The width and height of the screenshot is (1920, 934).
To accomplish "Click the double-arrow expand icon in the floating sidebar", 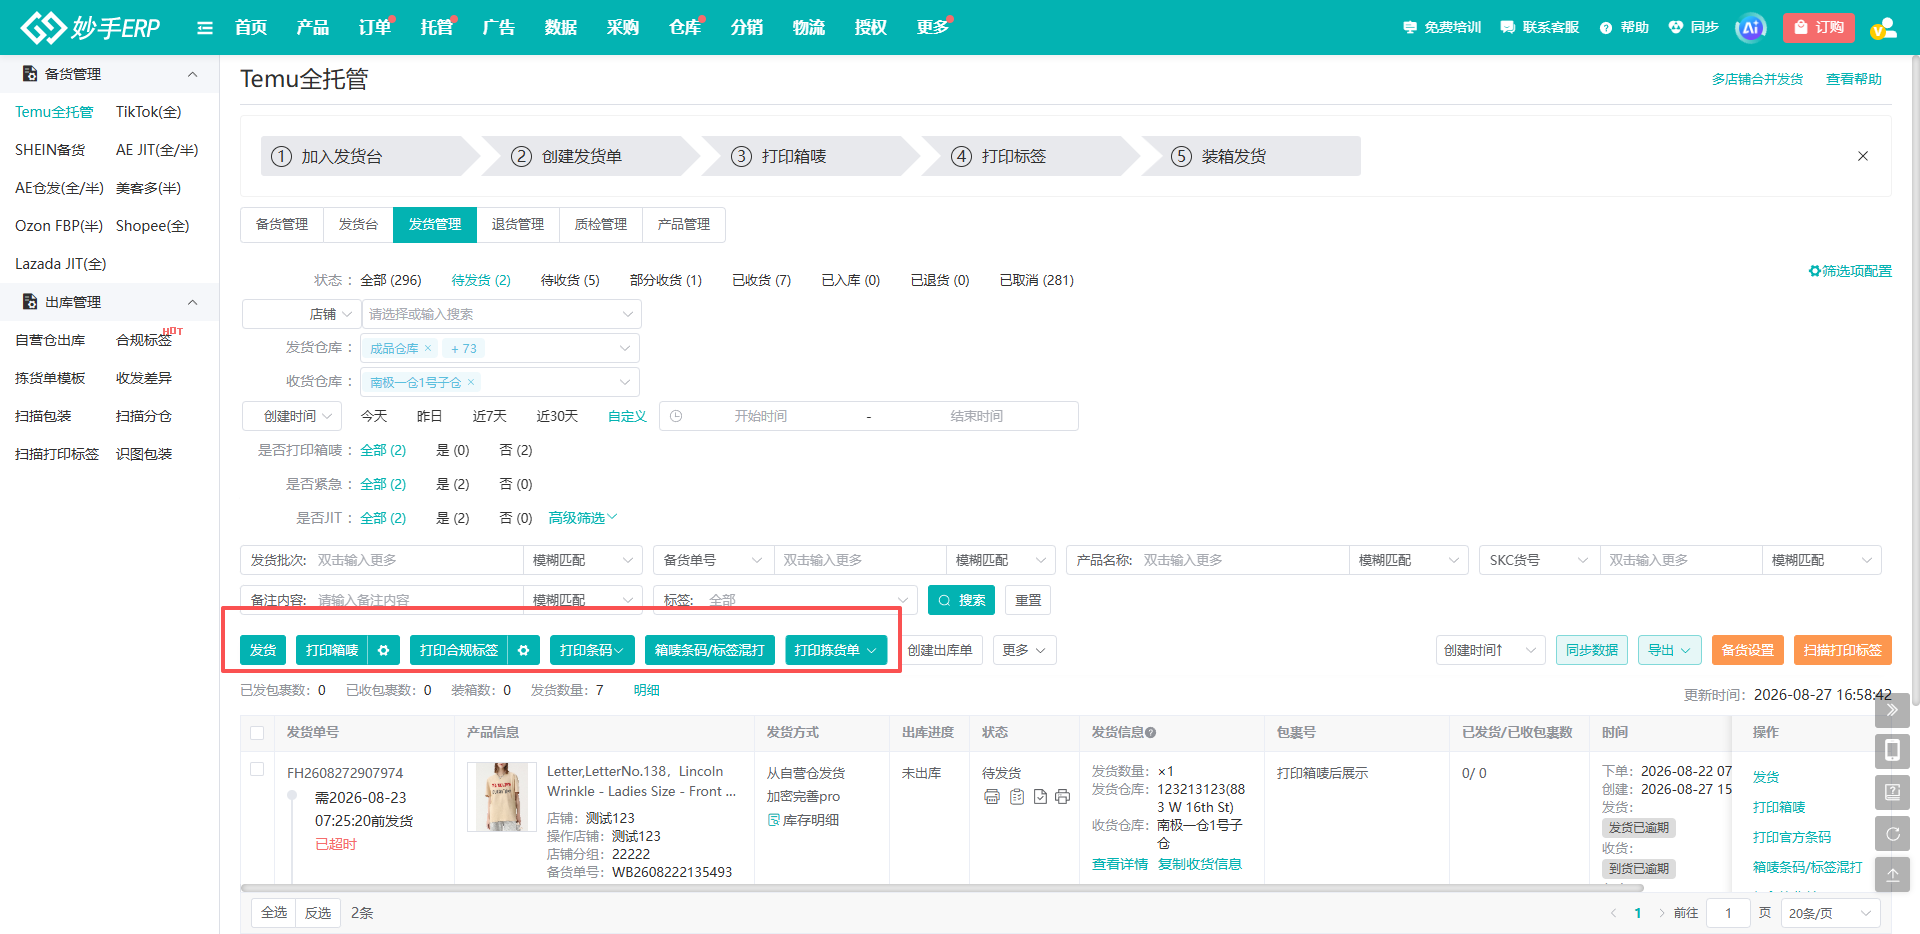I will 1892,710.
